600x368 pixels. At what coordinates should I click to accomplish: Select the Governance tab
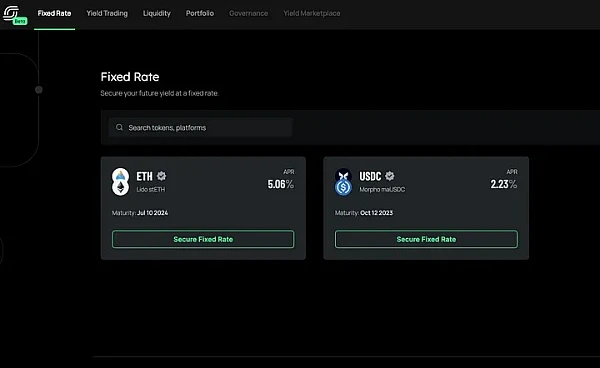[248, 13]
